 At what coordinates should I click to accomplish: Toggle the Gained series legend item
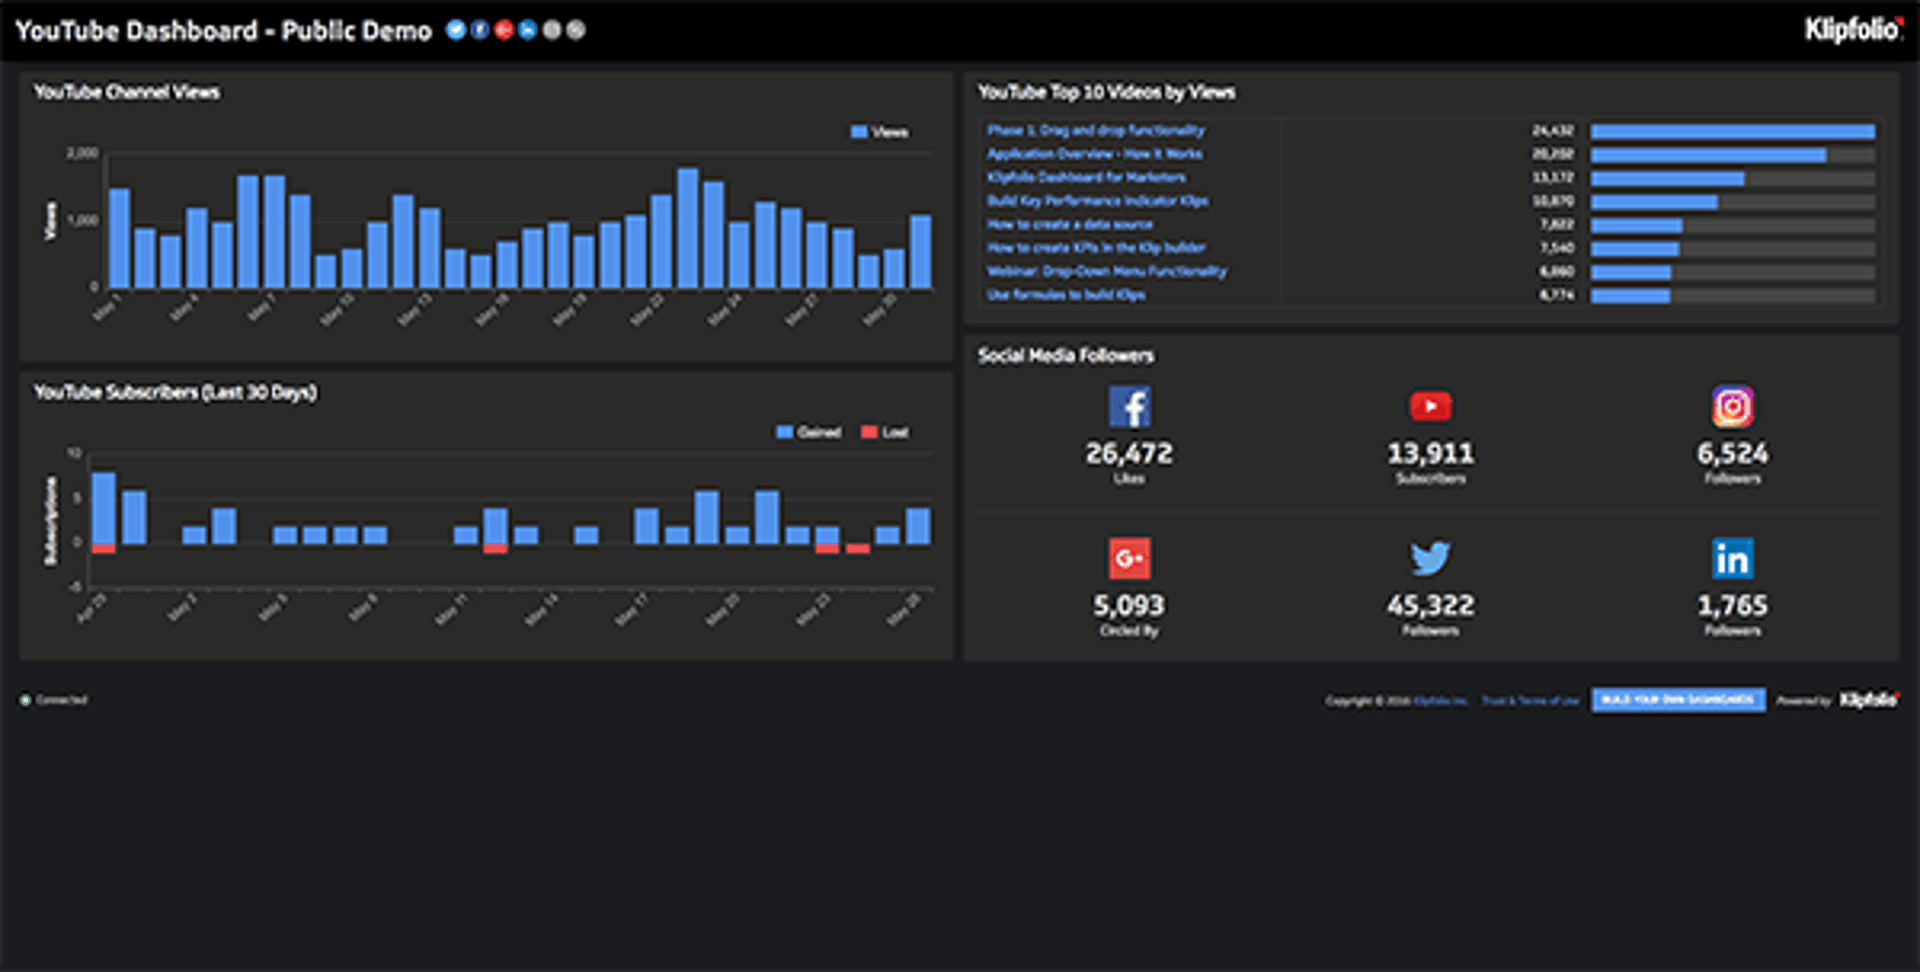click(x=808, y=432)
